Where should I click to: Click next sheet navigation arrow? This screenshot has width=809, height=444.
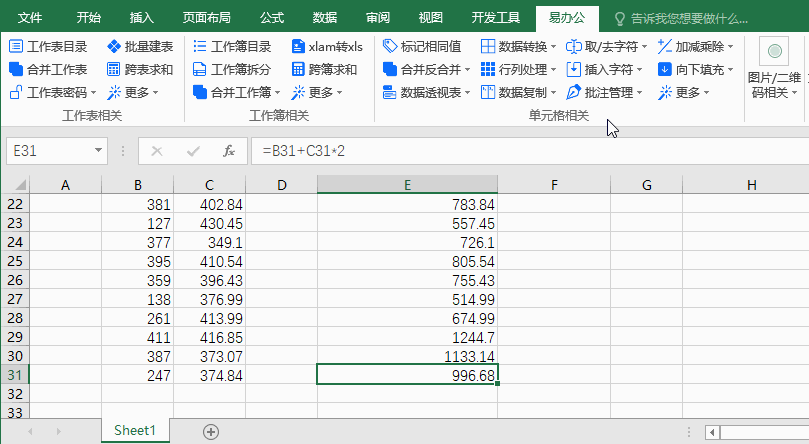(58, 431)
